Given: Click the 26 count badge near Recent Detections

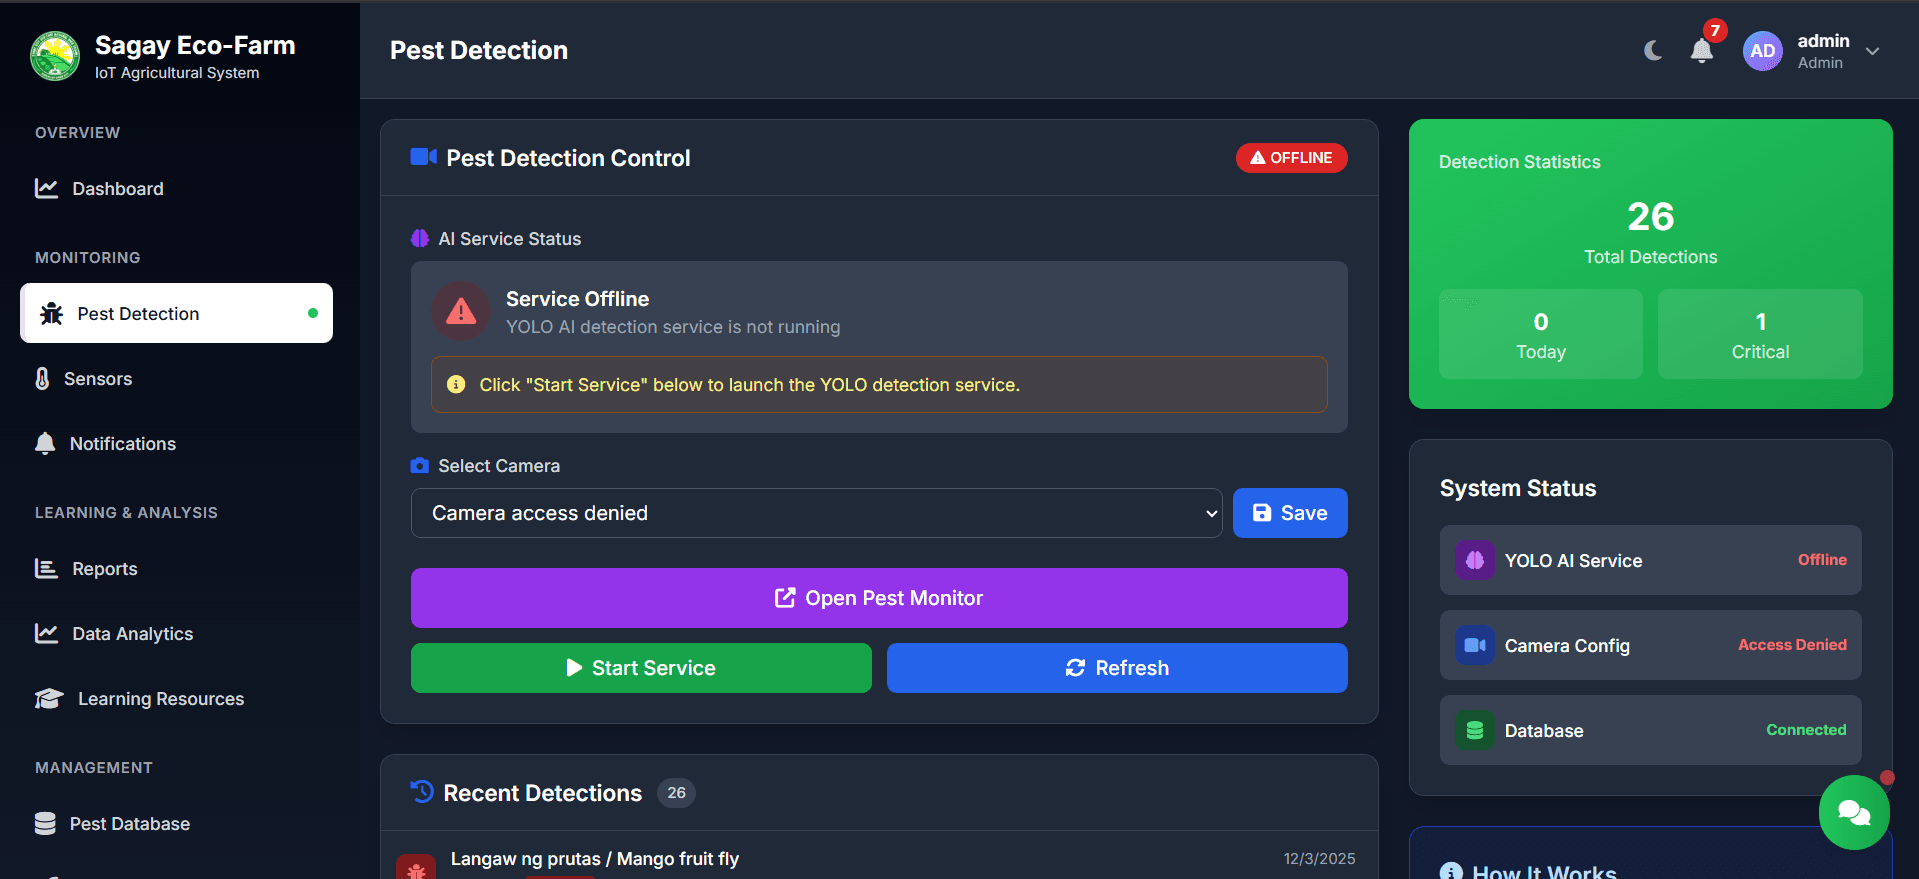Looking at the screenshot, I should [x=676, y=793].
